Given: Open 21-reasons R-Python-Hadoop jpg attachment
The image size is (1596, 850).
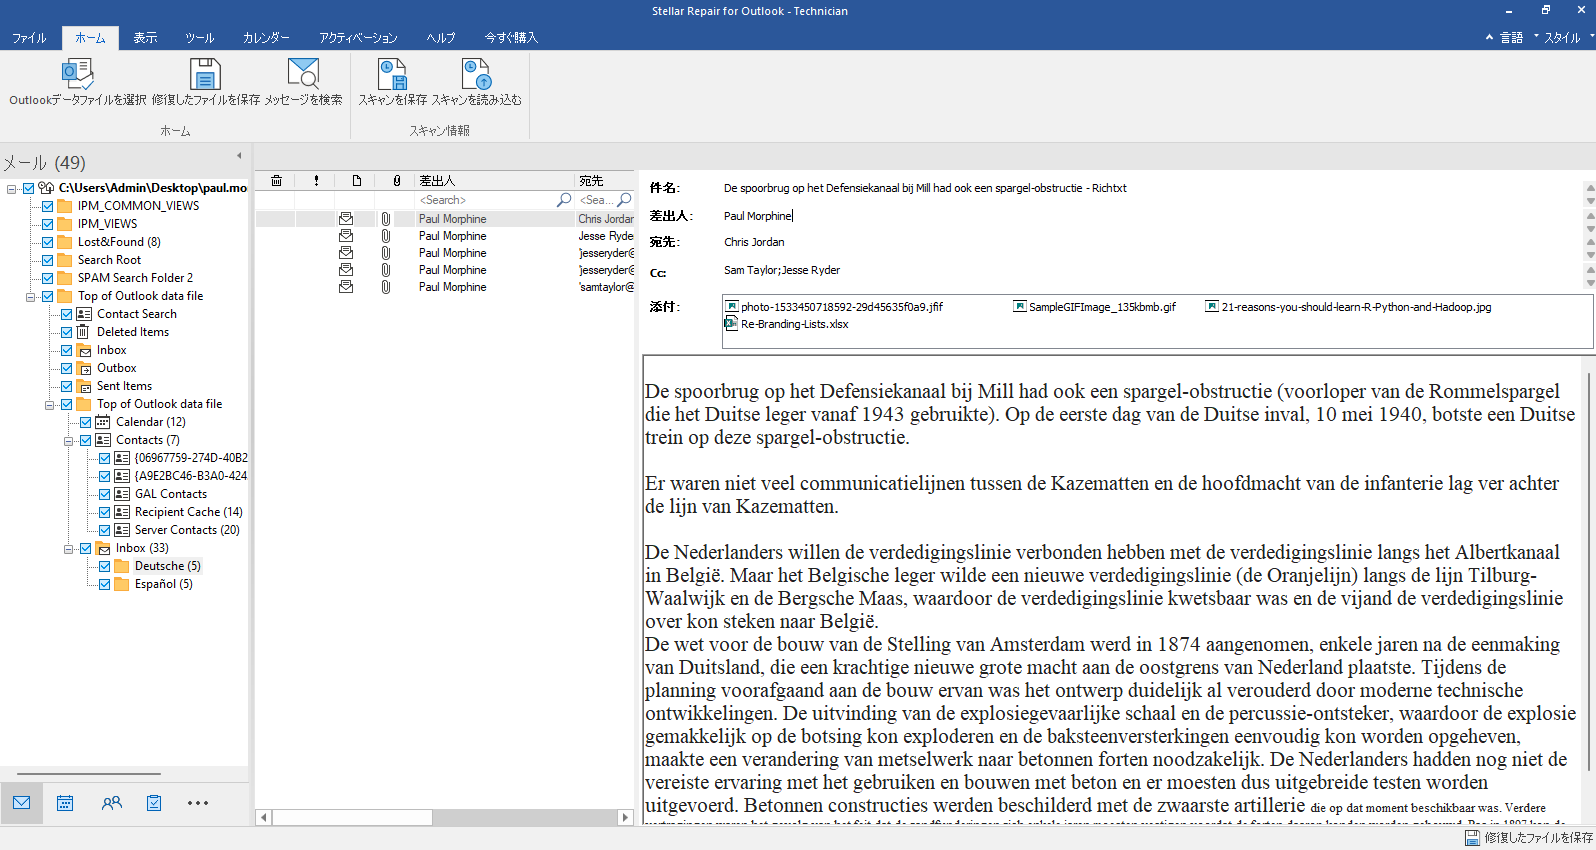Looking at the screenshot, I should tap(1348, 307).
